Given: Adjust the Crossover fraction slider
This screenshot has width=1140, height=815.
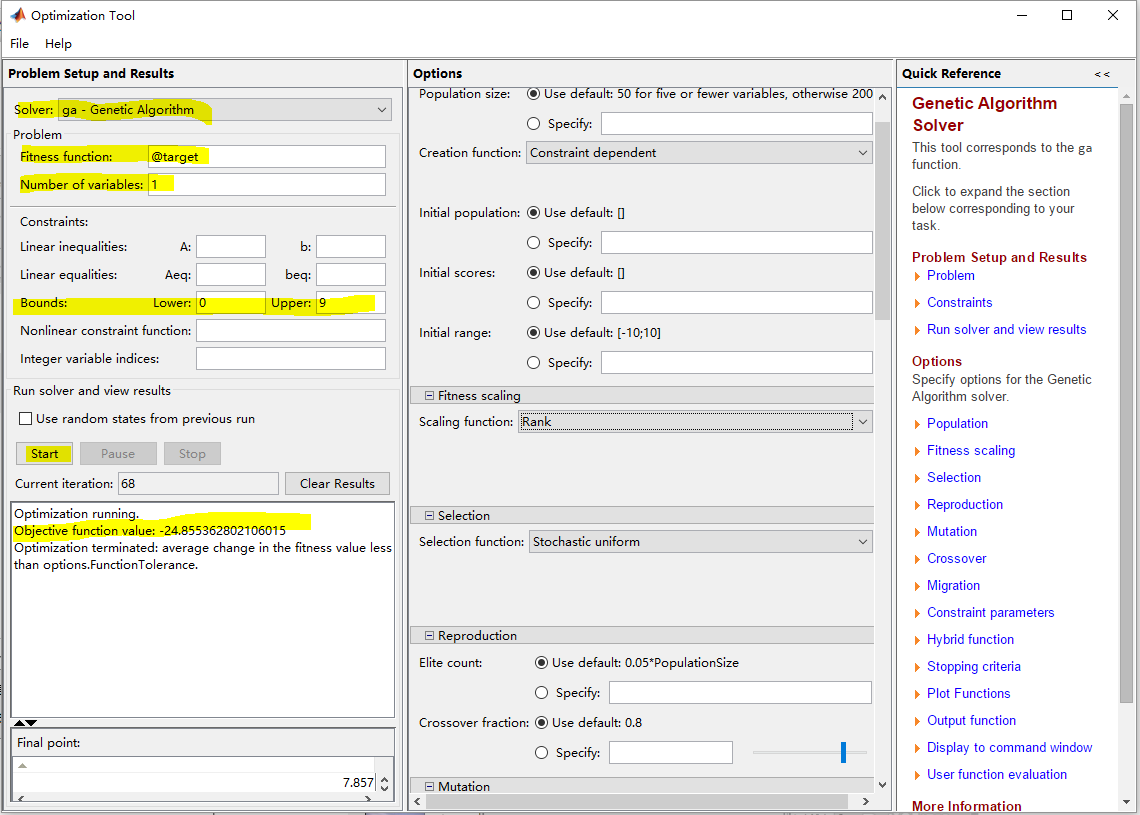Looking at the screenshot, I should point(843,752).
